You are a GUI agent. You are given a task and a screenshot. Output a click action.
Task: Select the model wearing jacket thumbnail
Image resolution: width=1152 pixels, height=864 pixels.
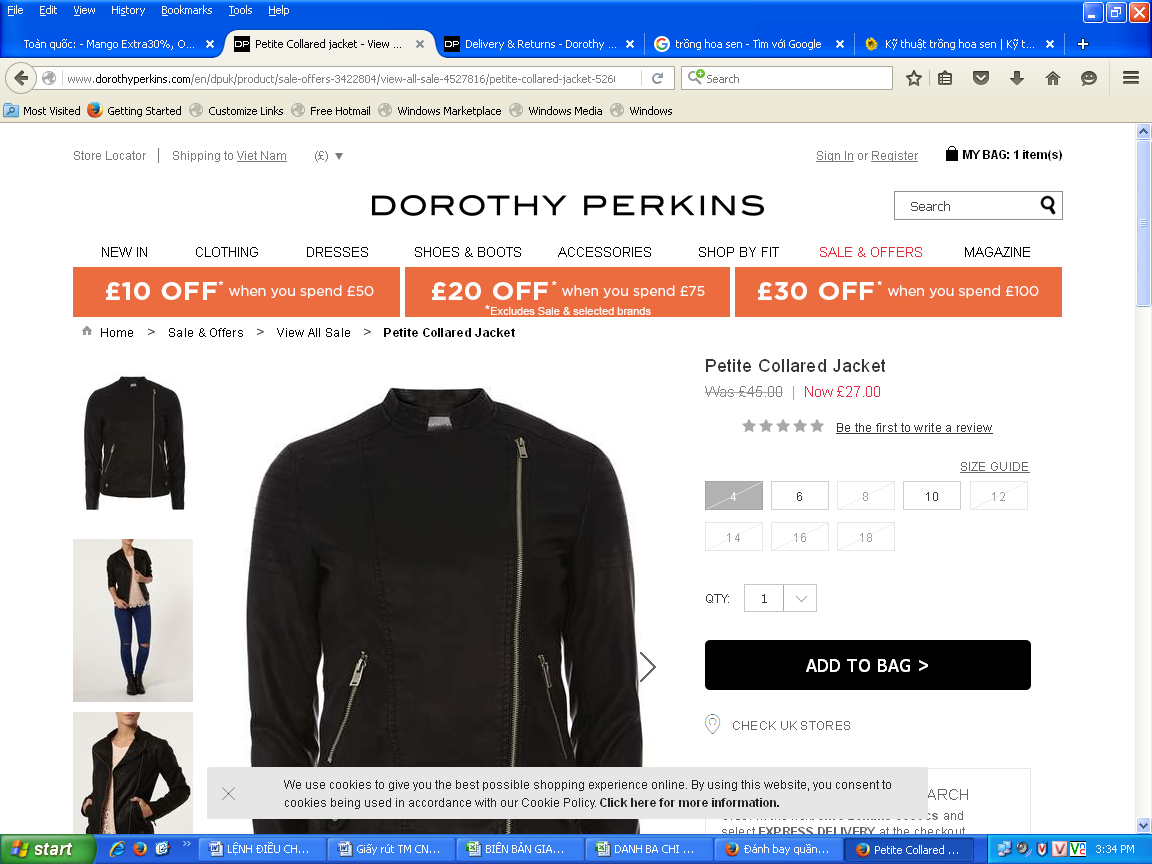coord(133,620)
